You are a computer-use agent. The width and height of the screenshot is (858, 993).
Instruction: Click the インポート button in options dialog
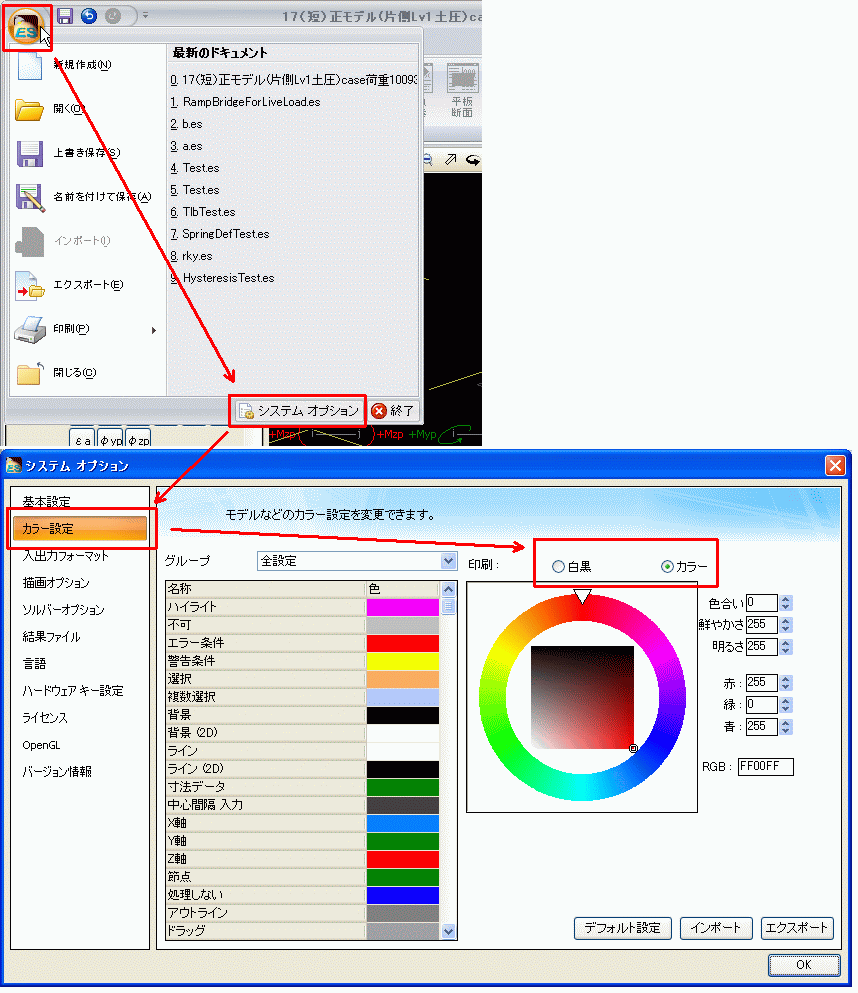tap(716, 928)
